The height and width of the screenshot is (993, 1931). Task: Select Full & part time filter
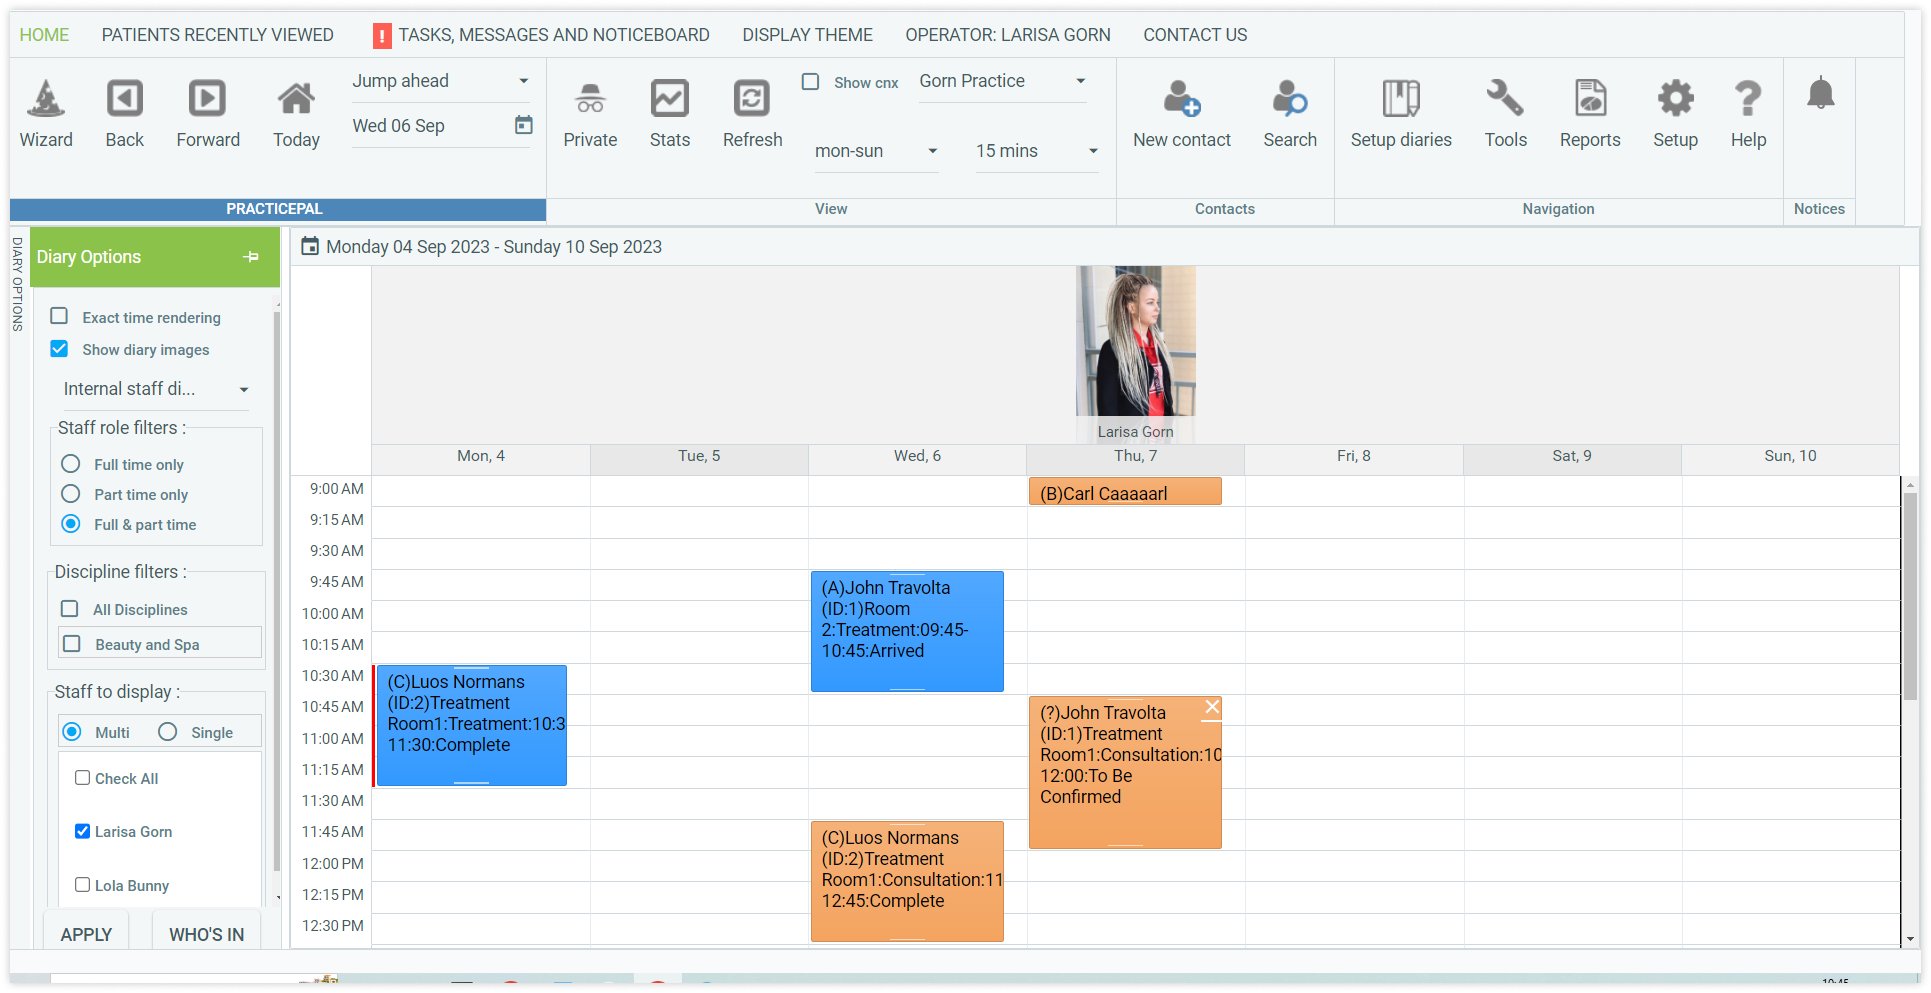click(x=71, y=524)
